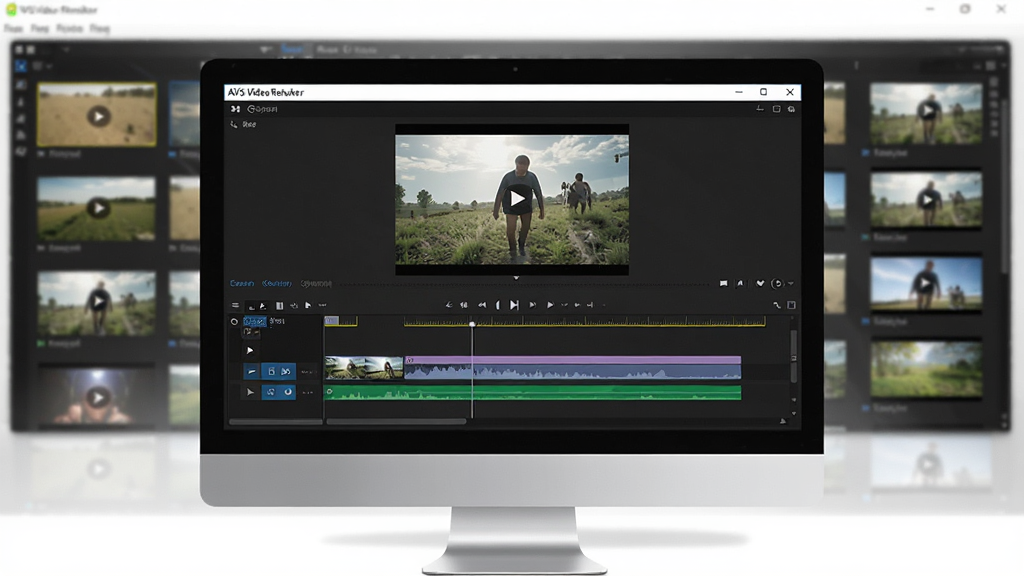The height and width of the screenshot is (576, 1024).
Task: Open the third left thumbnail of the walking man
Action: click(97, 303)
